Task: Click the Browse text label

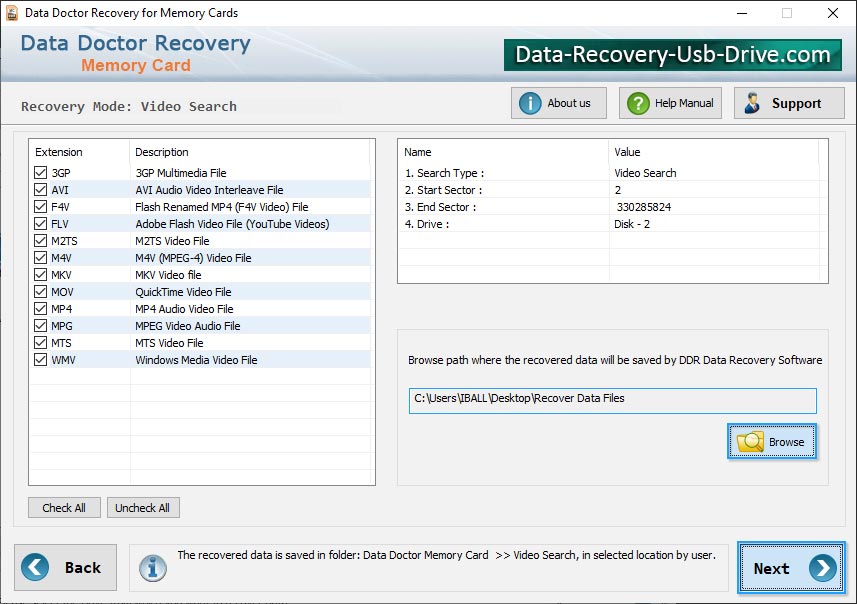Action: [786, 442]
